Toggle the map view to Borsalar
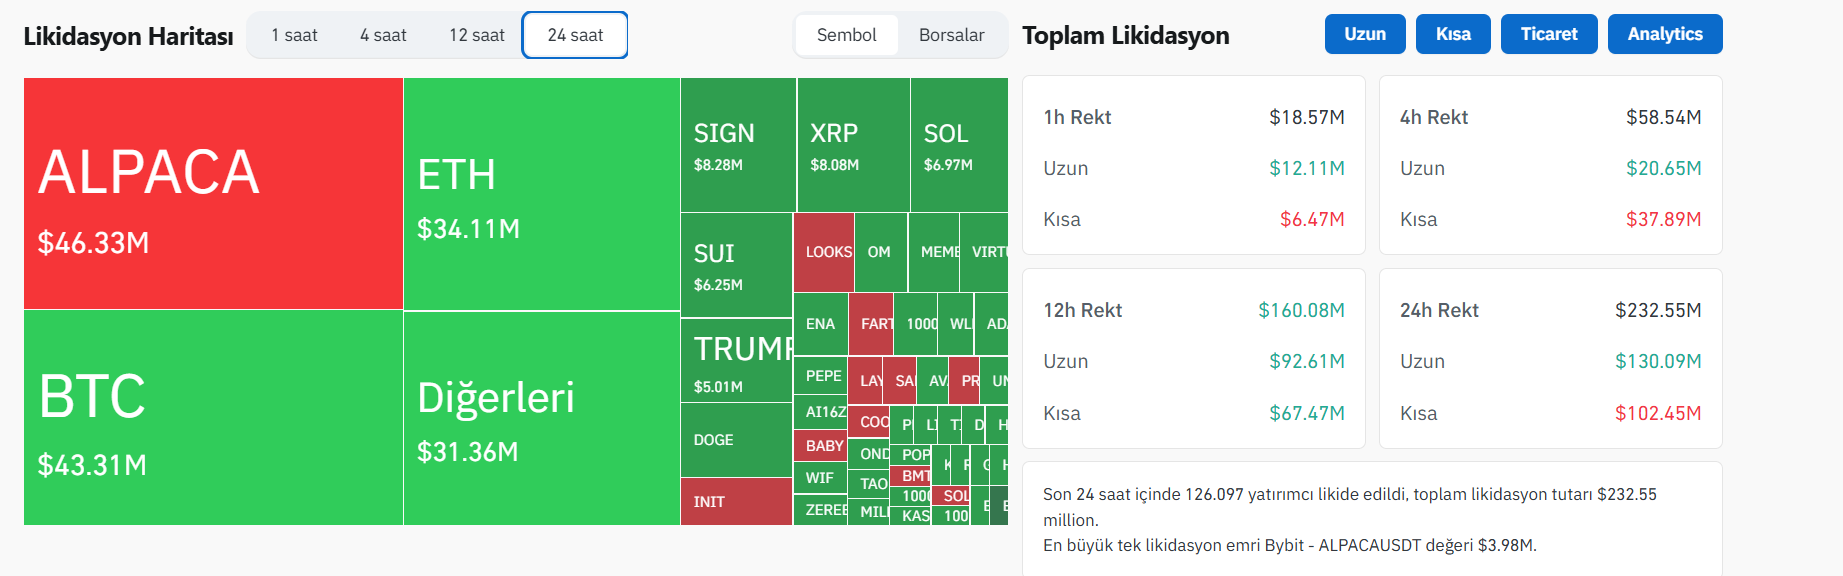 point(951,35)
